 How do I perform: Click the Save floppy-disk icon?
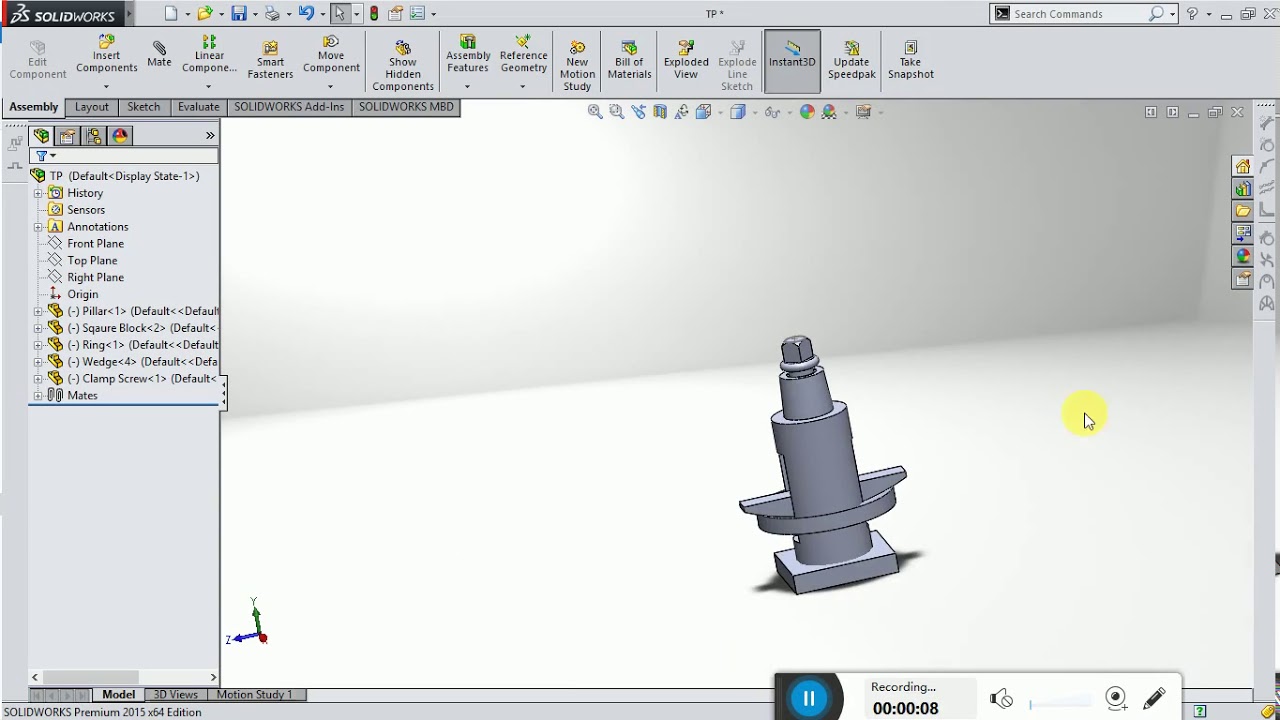click(239, 13)
